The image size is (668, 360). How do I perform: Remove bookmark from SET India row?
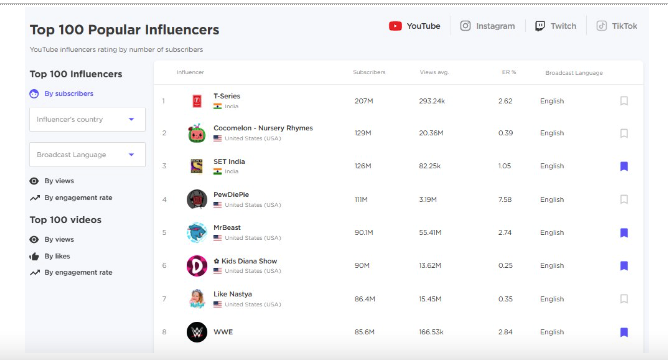pos(624,166)
